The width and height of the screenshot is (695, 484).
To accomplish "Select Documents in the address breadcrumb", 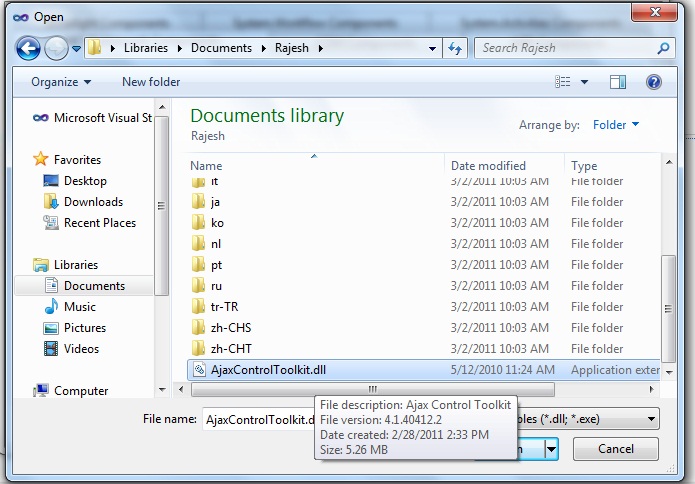I will [x=221, y=48].
